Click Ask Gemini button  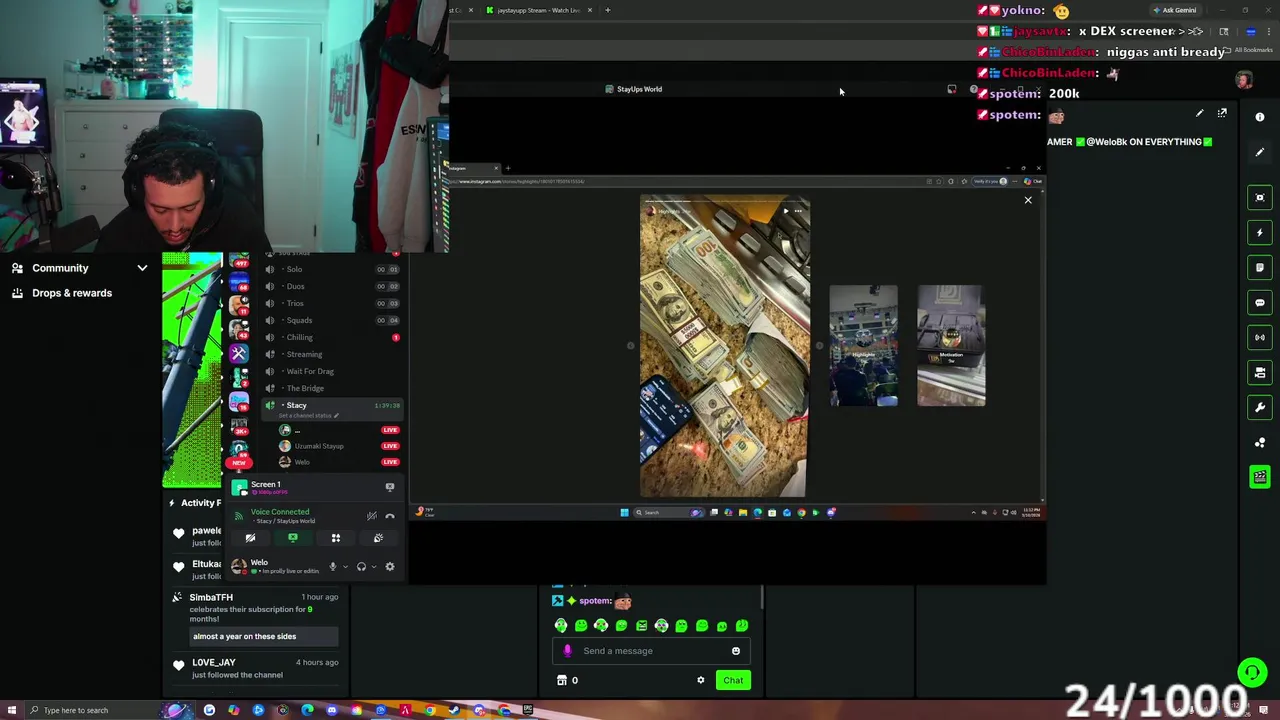click(1174, 10)
